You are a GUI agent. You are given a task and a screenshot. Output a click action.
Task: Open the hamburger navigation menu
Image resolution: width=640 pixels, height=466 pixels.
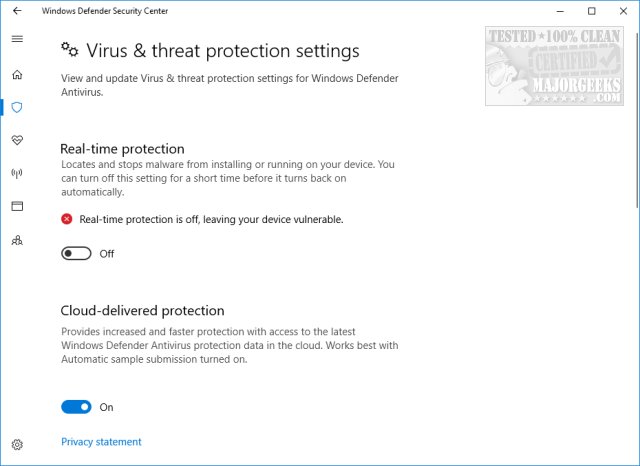(17, 39)
